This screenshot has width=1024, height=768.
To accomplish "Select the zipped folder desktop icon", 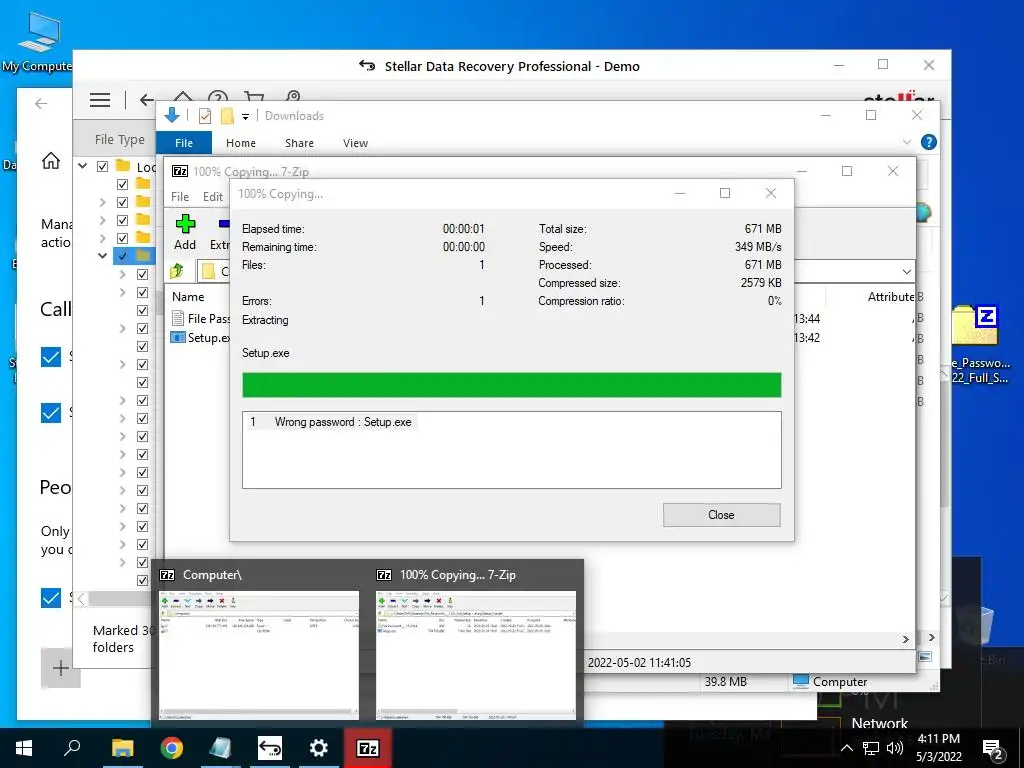I will point(976,325).
